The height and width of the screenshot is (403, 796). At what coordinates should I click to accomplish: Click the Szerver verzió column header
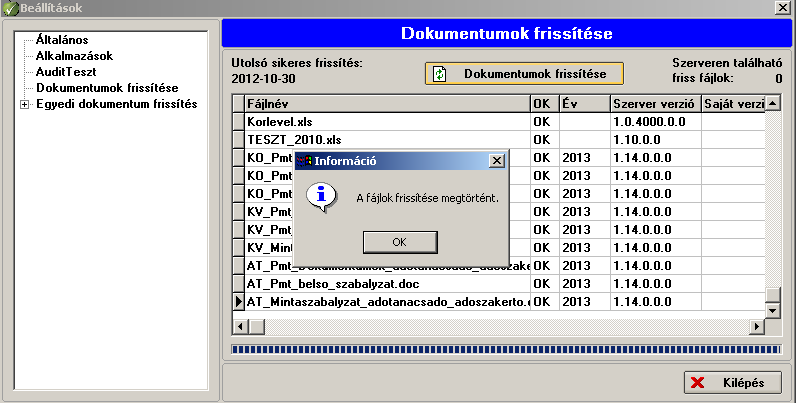pyautogui.click(x=655, y=104)
